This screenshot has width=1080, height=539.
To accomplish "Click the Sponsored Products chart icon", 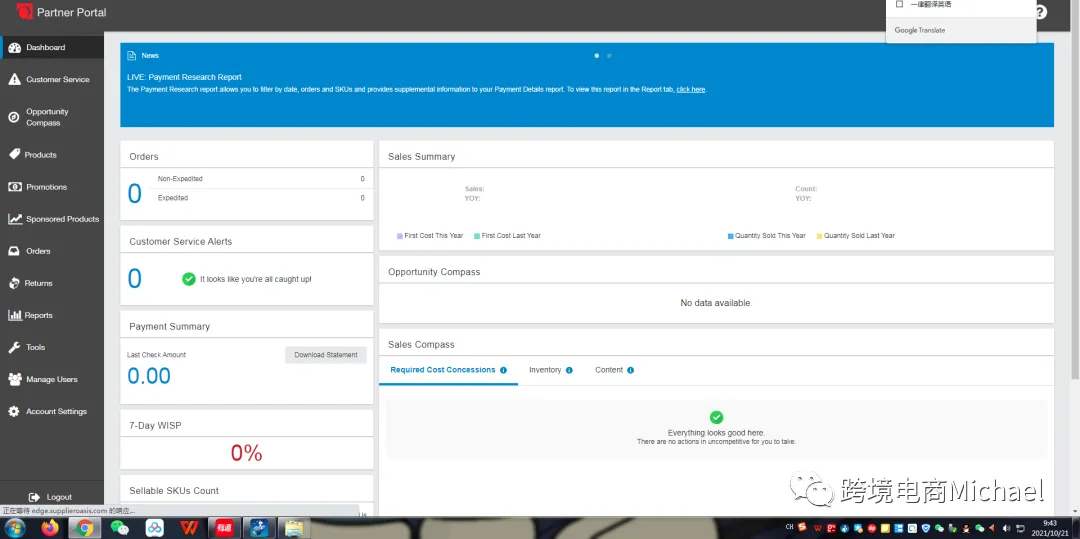I will click(14, 219).
